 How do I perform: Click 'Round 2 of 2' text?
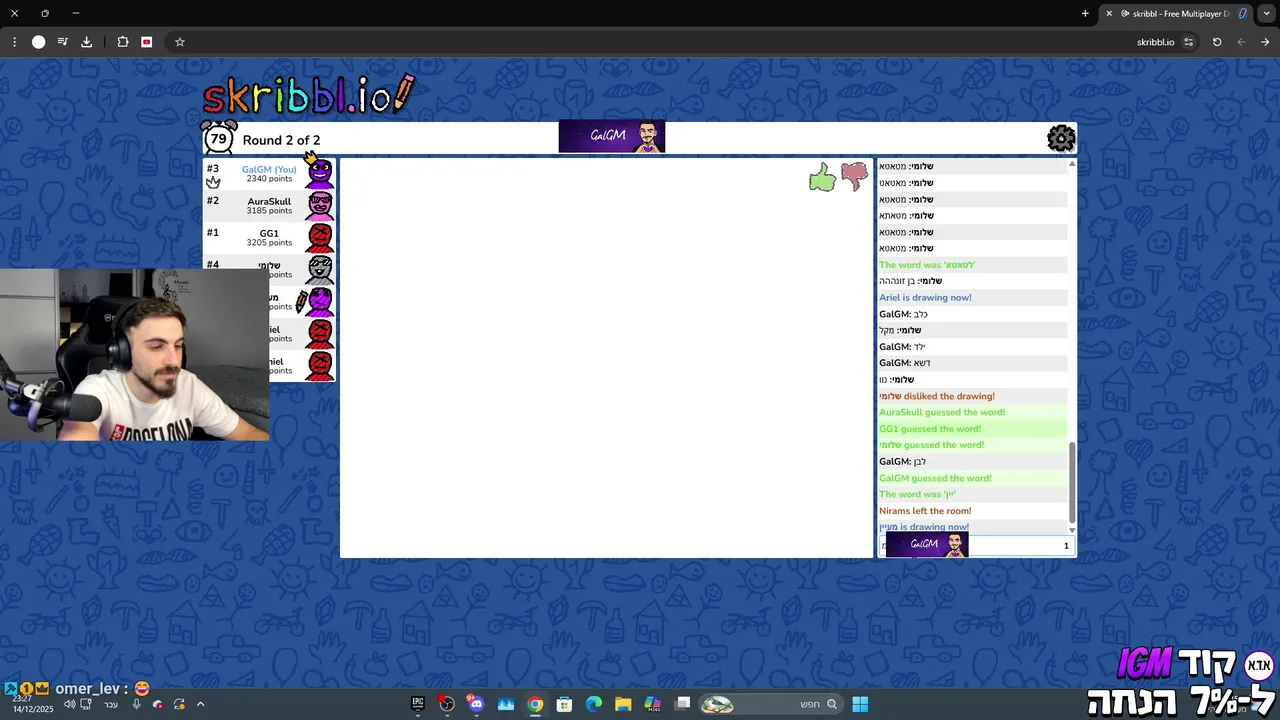pyautogui.click(x=281, y=140)
